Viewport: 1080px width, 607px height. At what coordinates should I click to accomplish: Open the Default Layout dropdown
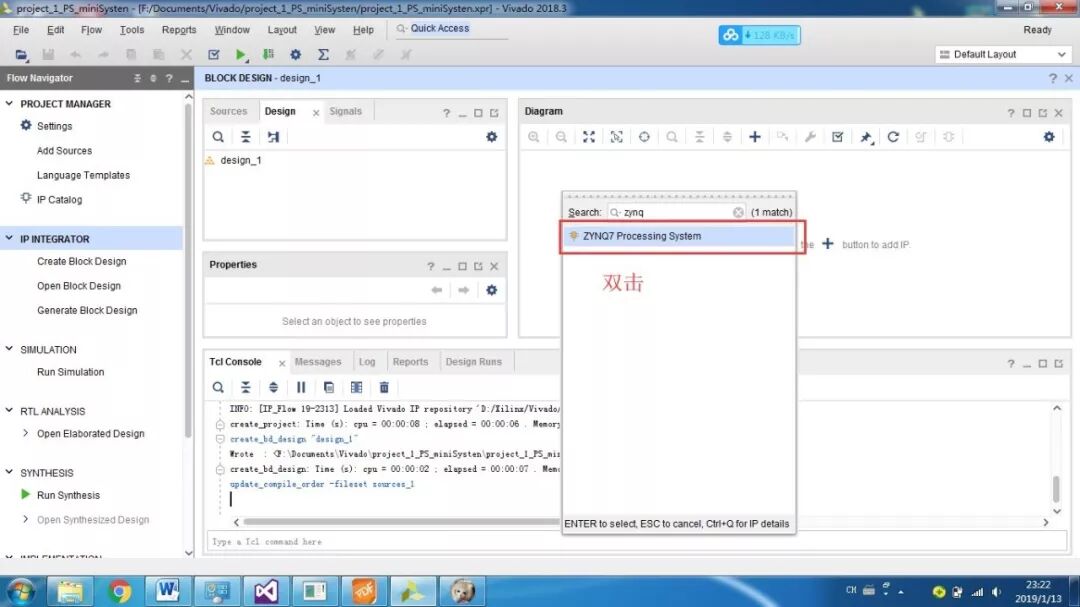tap(1003, 54)
